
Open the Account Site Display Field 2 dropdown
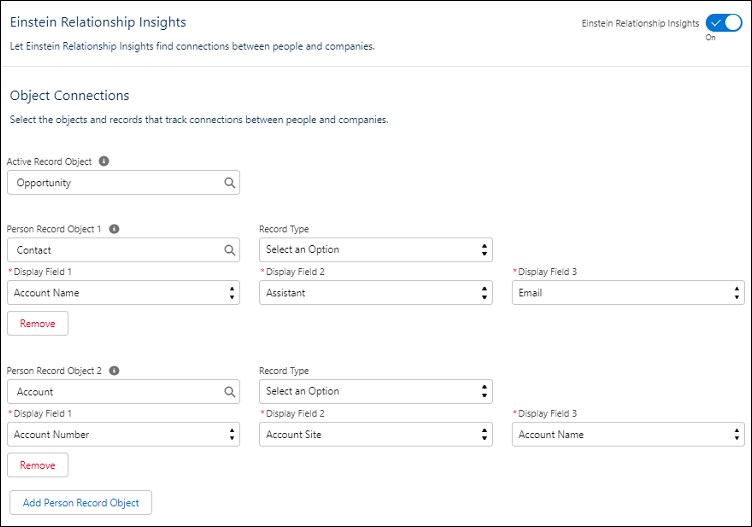coord(376,434)
